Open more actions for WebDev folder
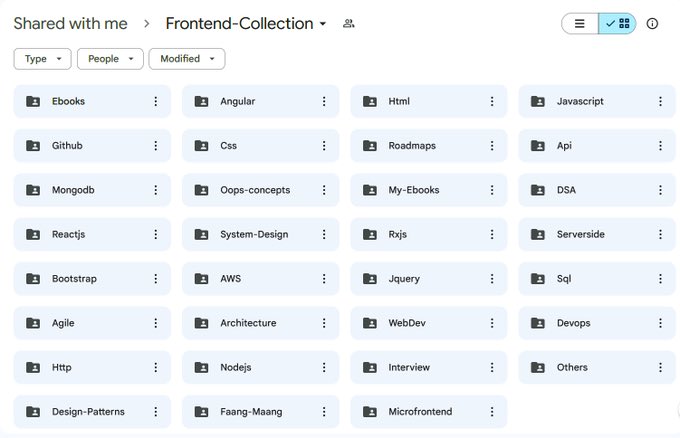Screen dimensions: 680x438 [492, 323]
